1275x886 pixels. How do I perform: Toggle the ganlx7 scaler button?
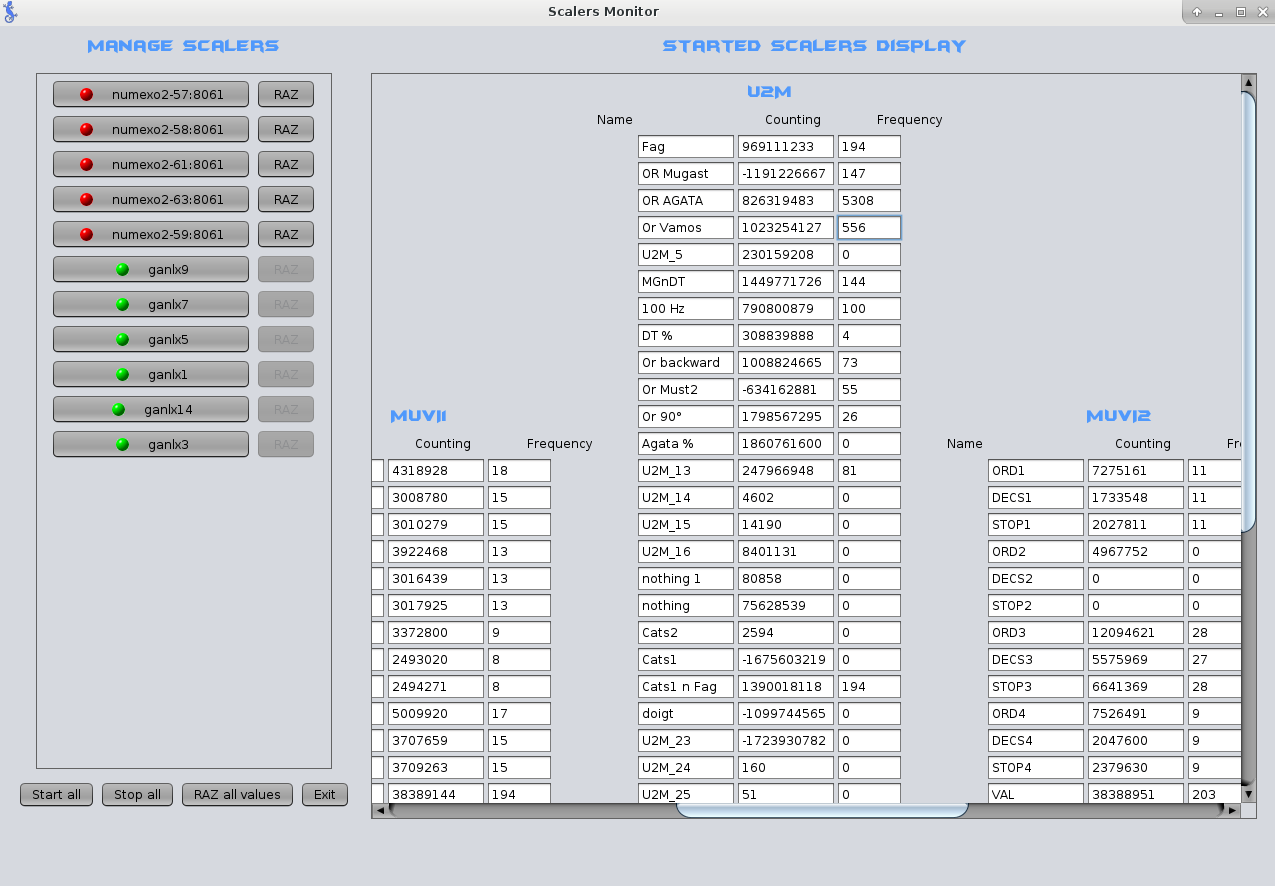(x=151, y=304)
